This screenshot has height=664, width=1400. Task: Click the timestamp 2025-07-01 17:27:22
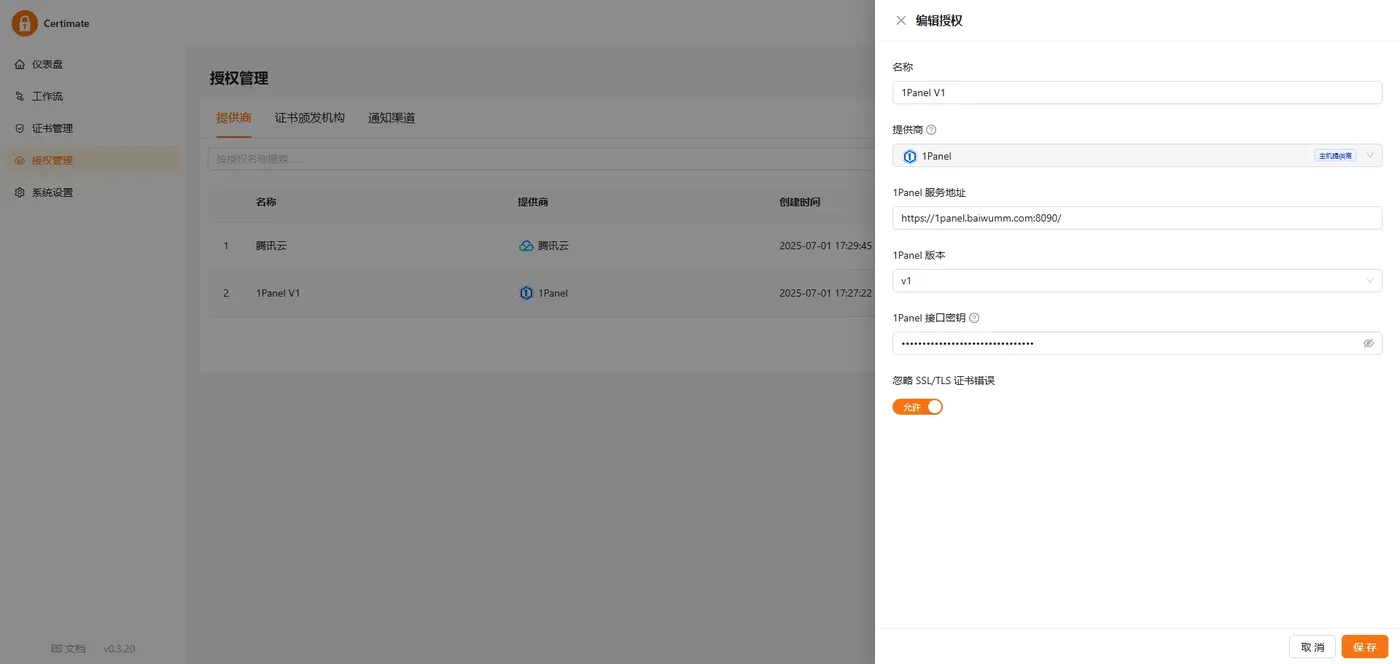pyautogui.click(x=825, y=293)
